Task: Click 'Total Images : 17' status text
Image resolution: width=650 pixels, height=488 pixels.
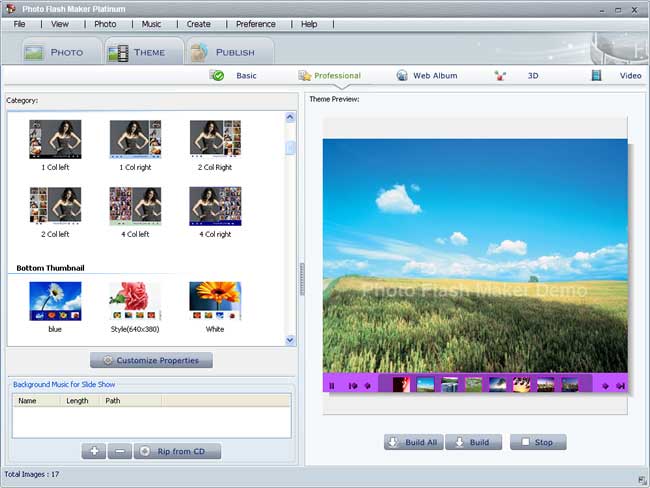Action: point(32,474)
